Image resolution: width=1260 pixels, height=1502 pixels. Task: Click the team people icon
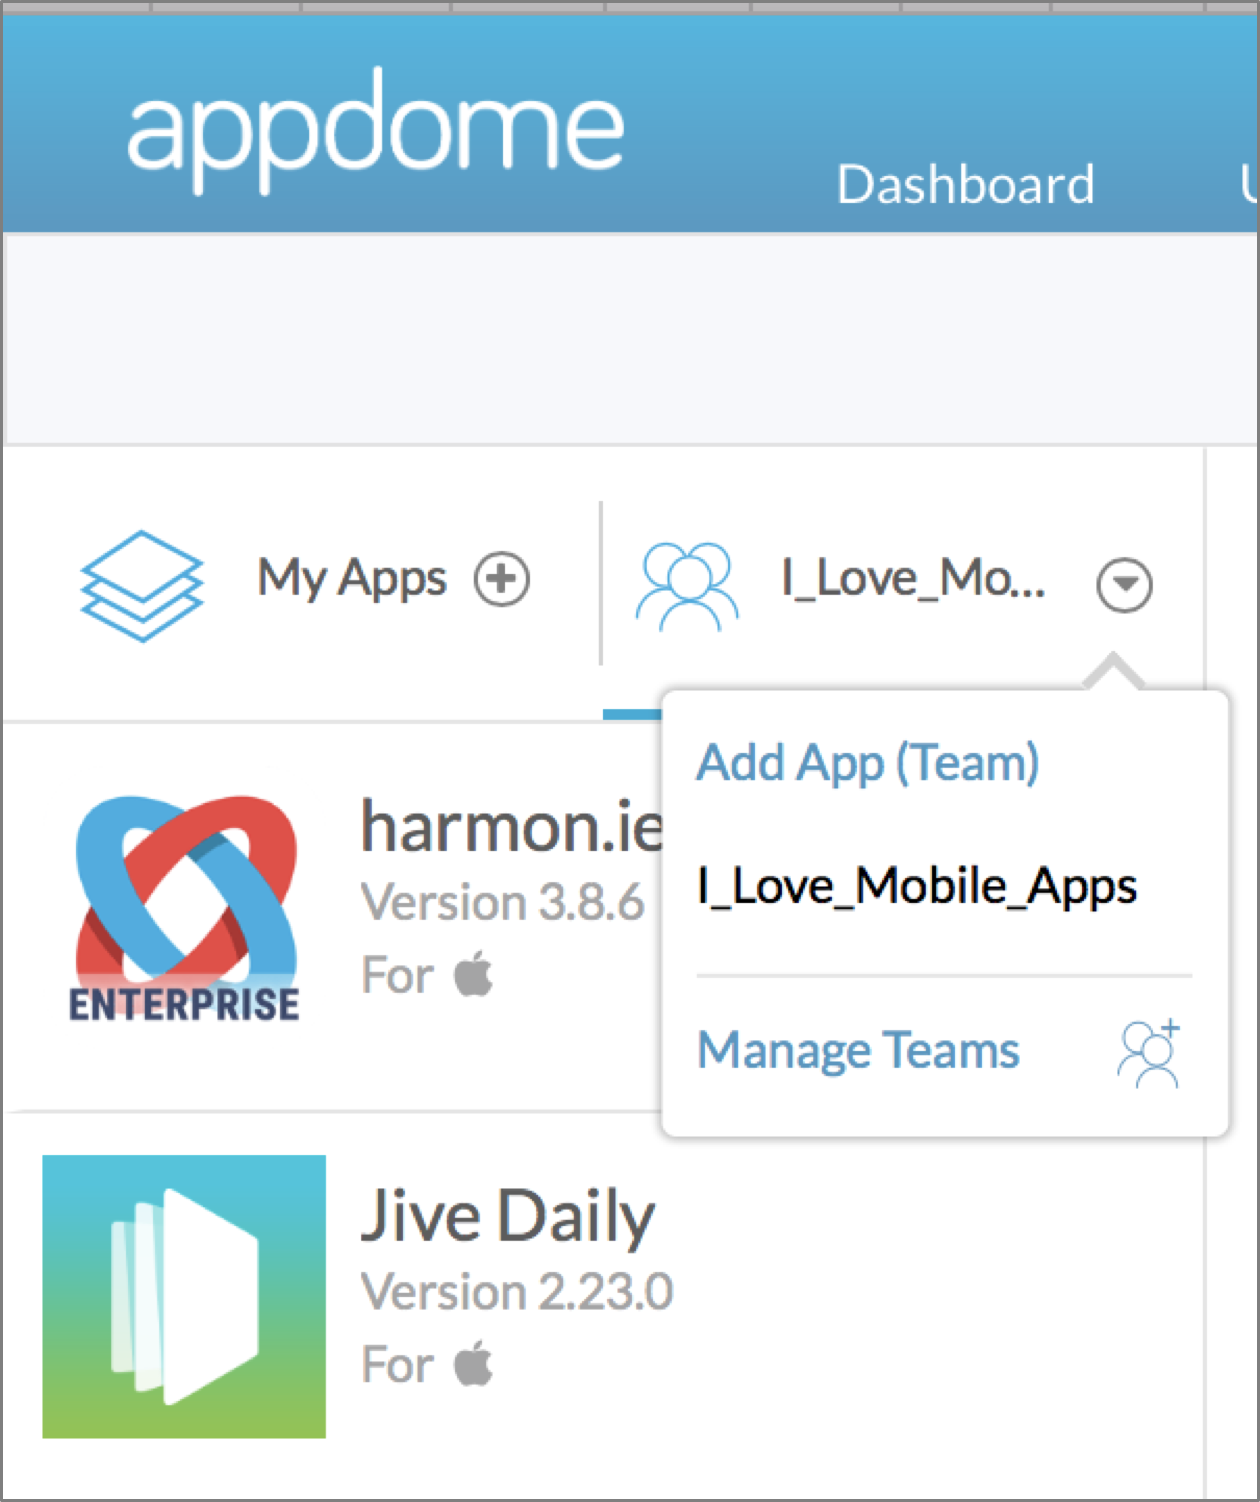(x=687, y=585)
